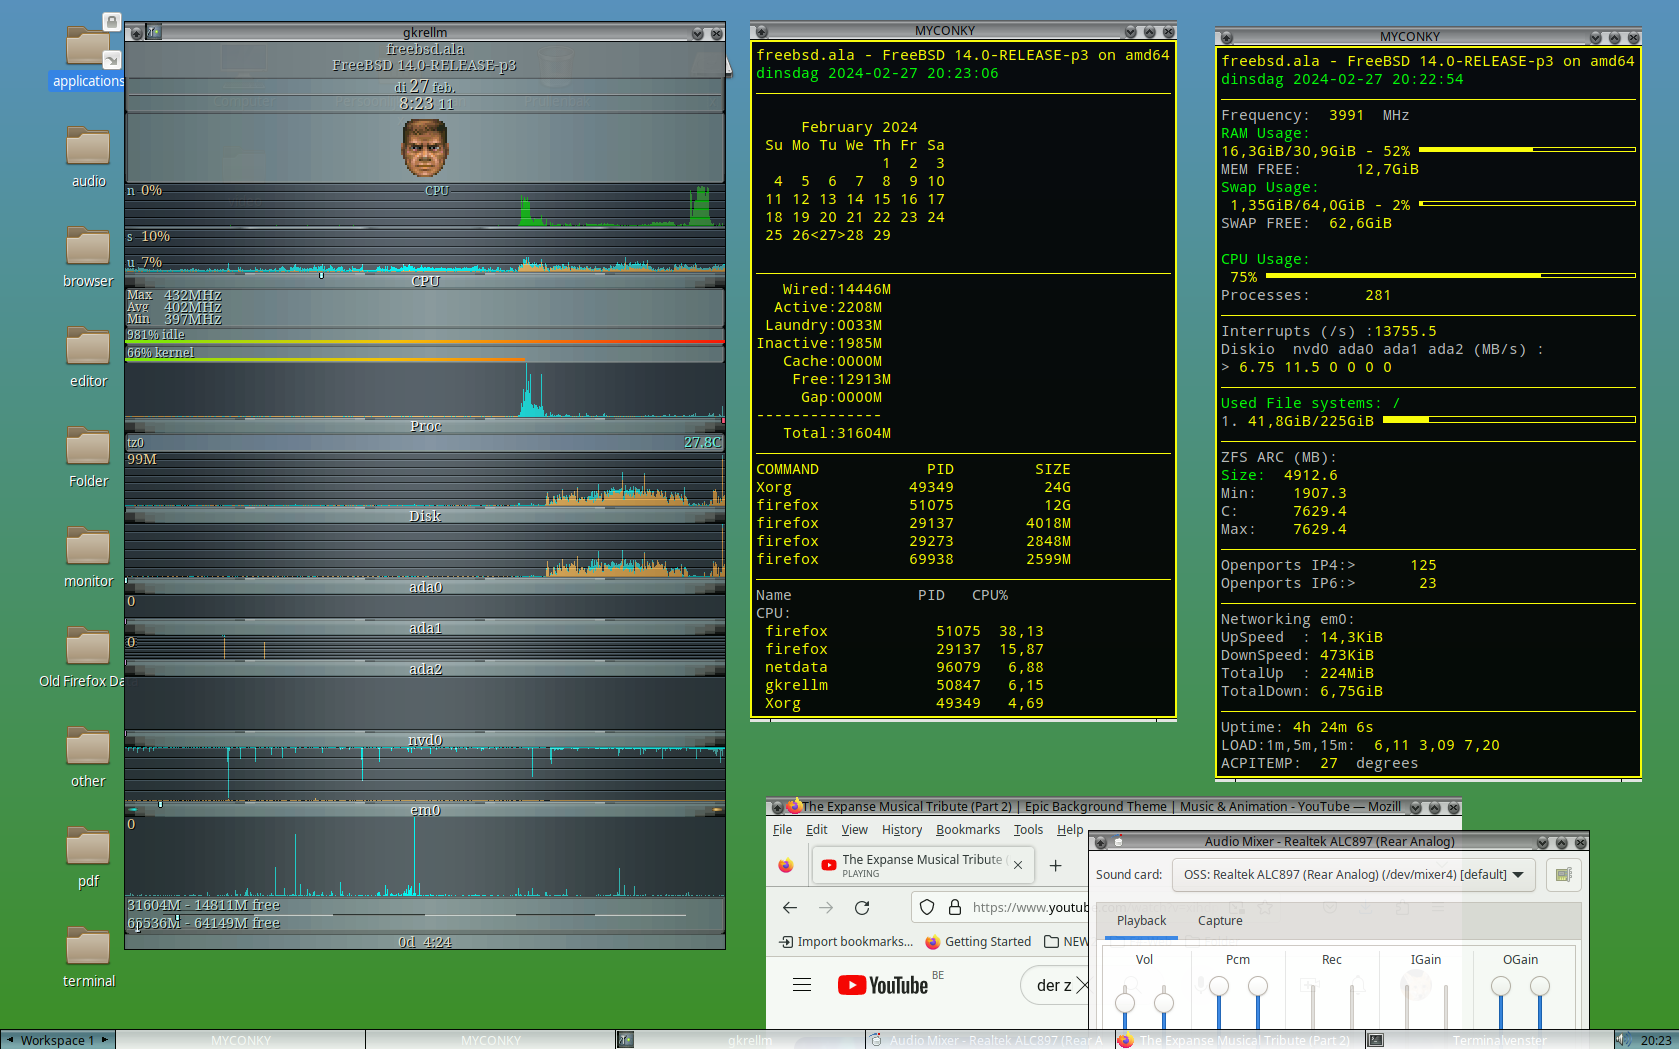Image resolution: width=1679 pixels, height=1049 pixels.
Task: Expand the Sound card dropdown in Audio Mixer
Action: tap(1355, 874)
